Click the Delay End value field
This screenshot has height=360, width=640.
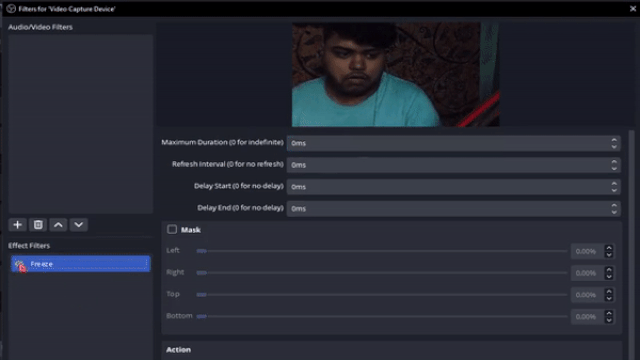tap(448, 209)
